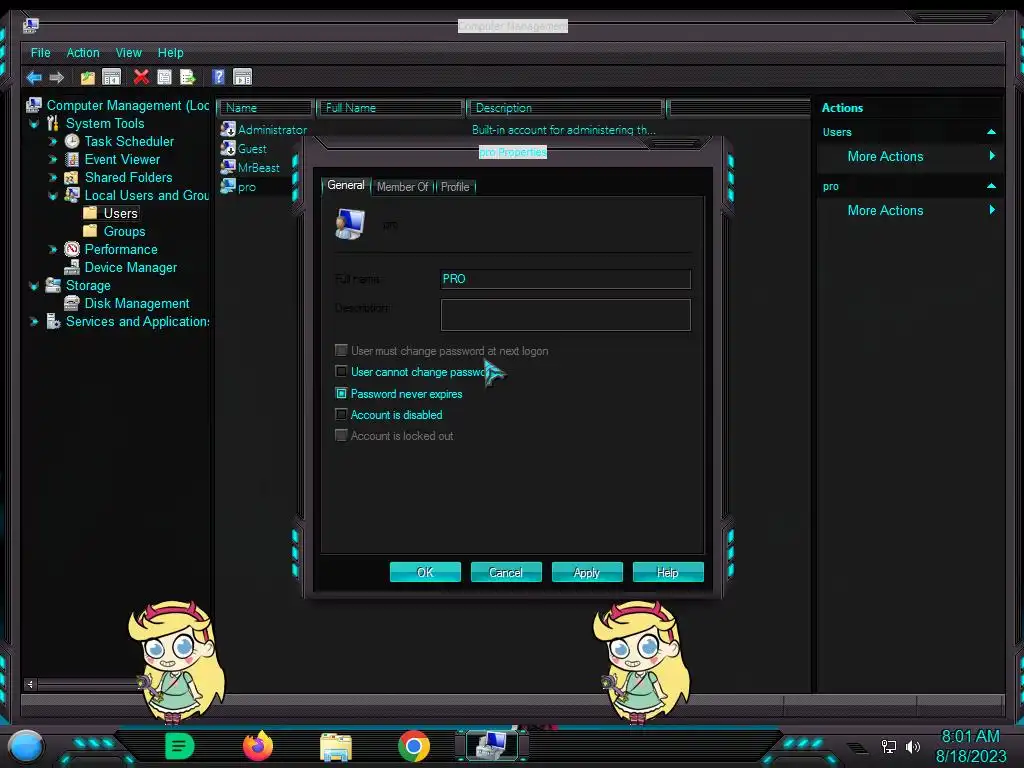Open the green notes app in taskbar

pos(180,746)
